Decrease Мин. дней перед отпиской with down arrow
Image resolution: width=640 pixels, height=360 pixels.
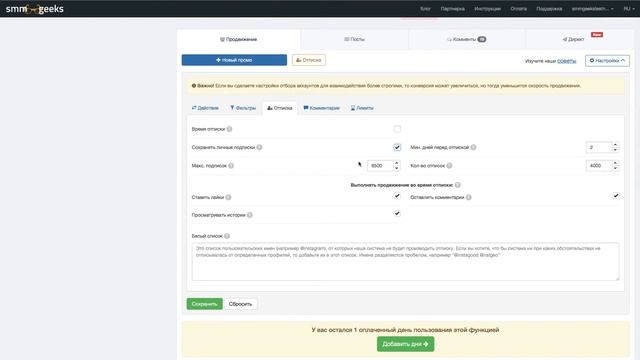615,150
